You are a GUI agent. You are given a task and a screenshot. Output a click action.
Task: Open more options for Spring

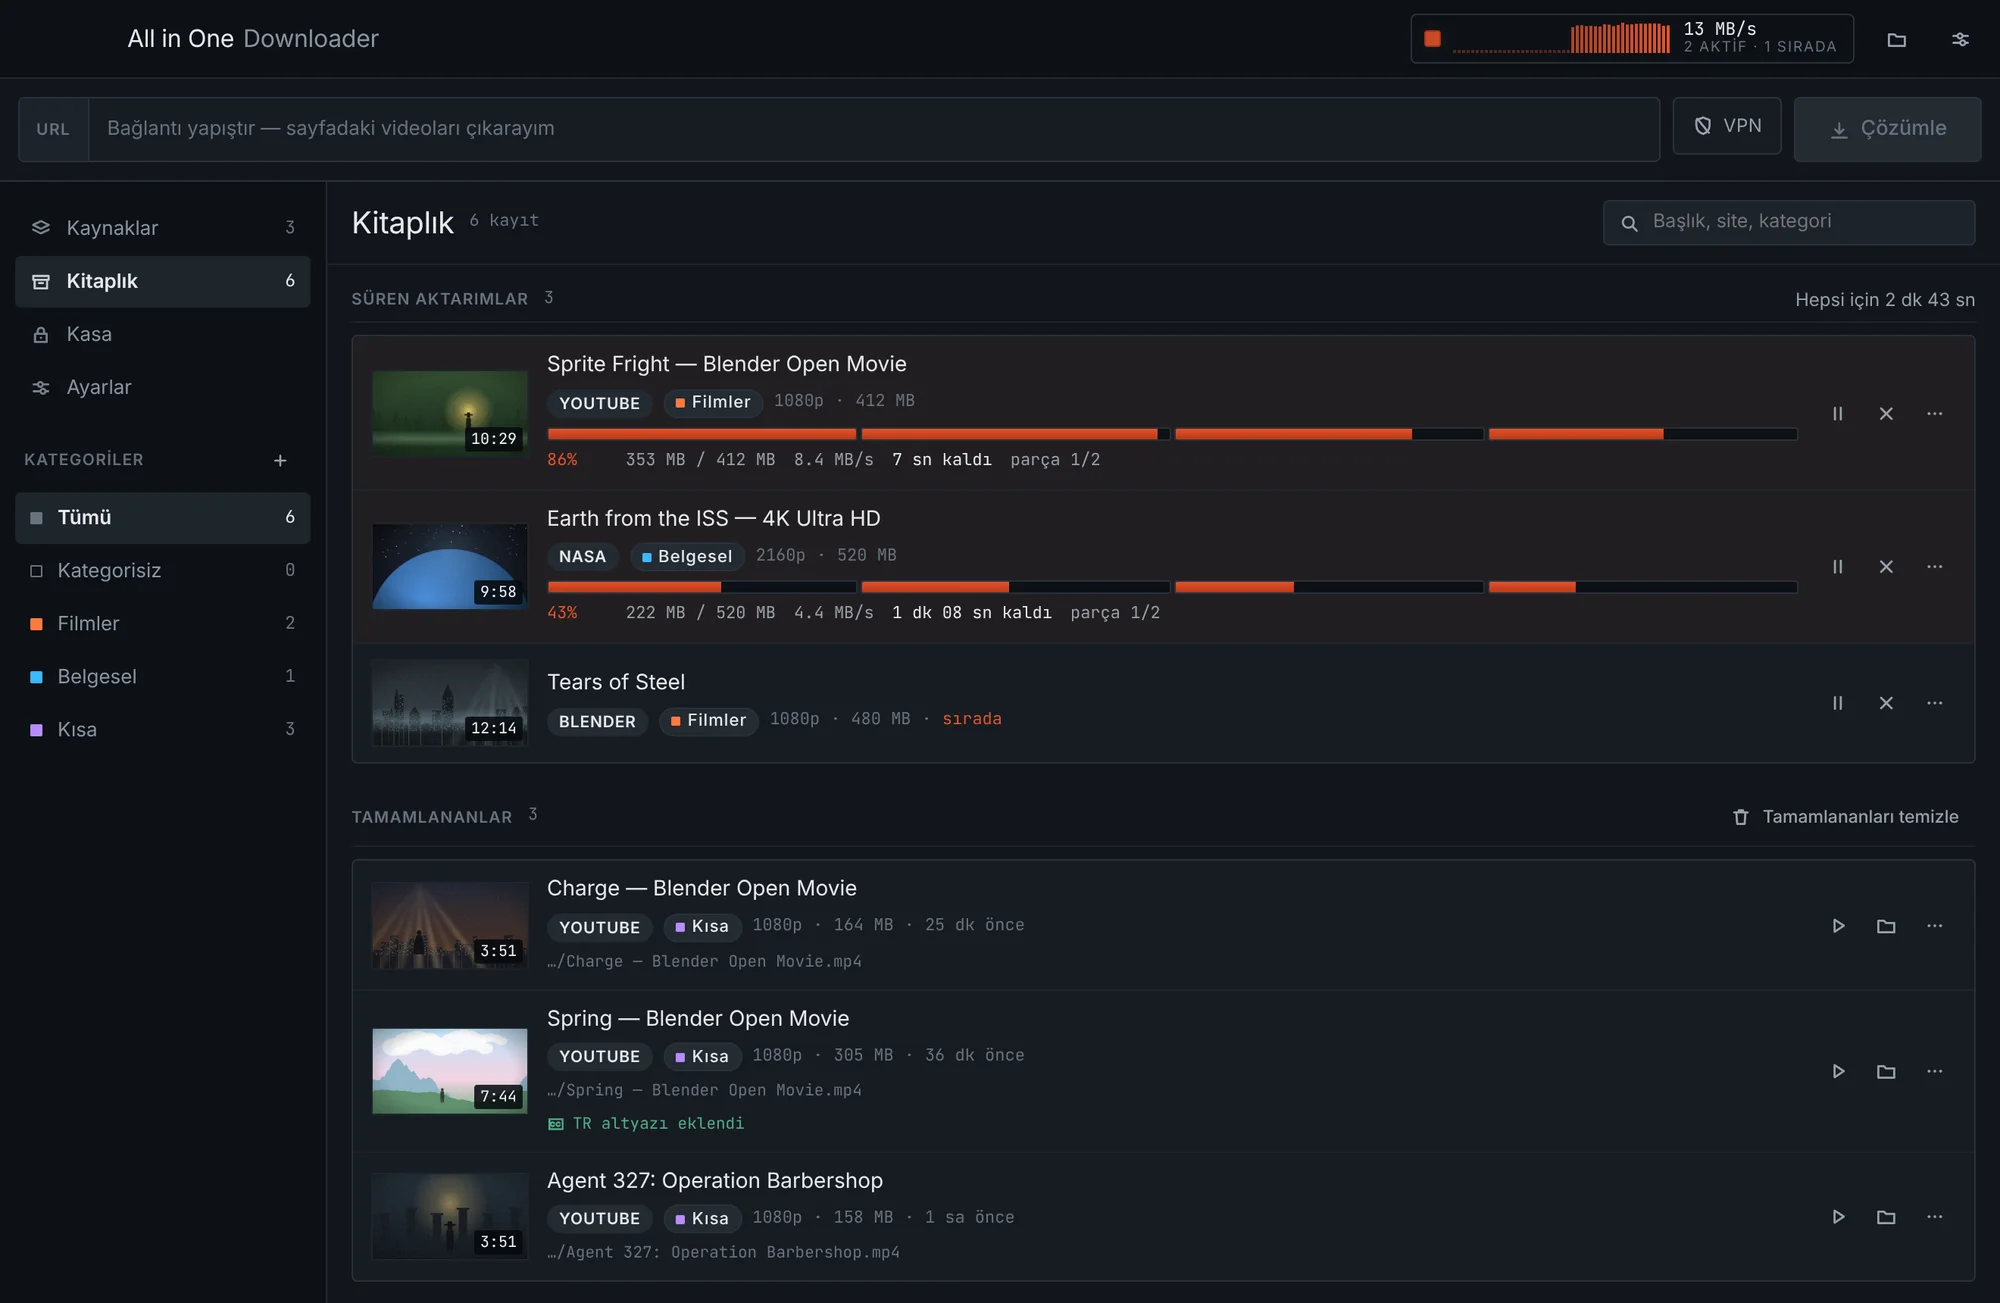pyautogui.click(x=1935, y=1071)
